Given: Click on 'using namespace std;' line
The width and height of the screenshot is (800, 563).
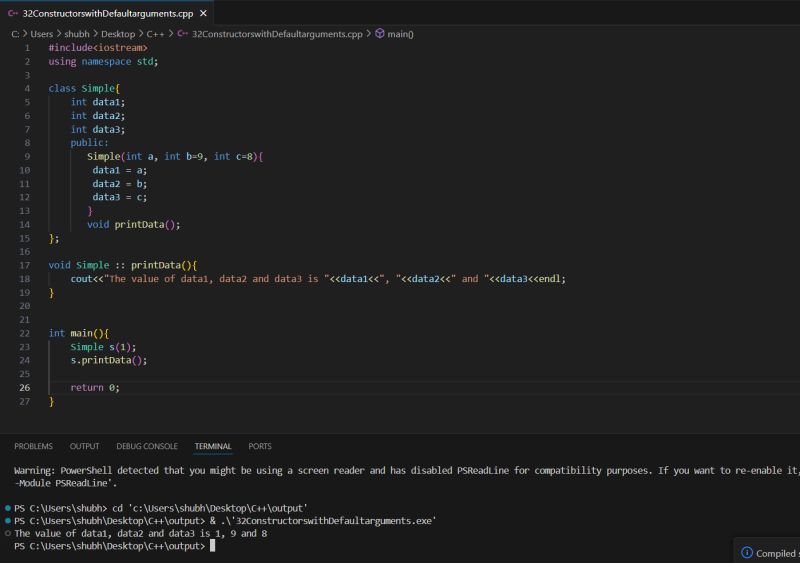Looking at the screenshot, I should 103,61.
